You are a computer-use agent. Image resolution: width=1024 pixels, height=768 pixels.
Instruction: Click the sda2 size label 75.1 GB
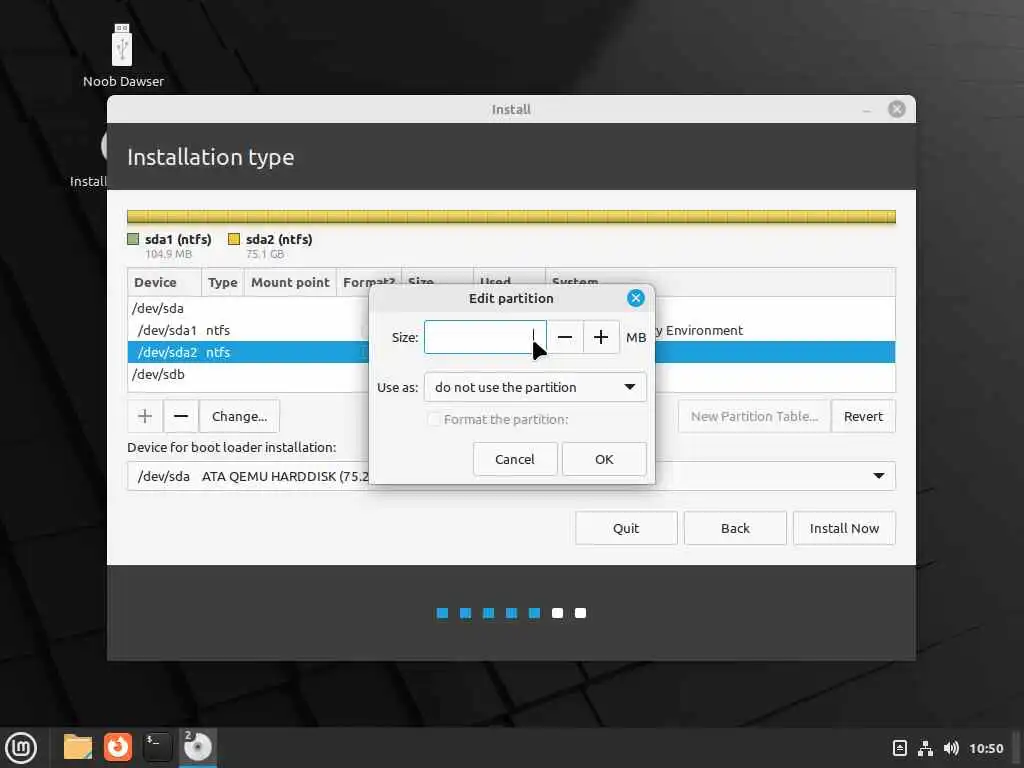coord(265,254)
